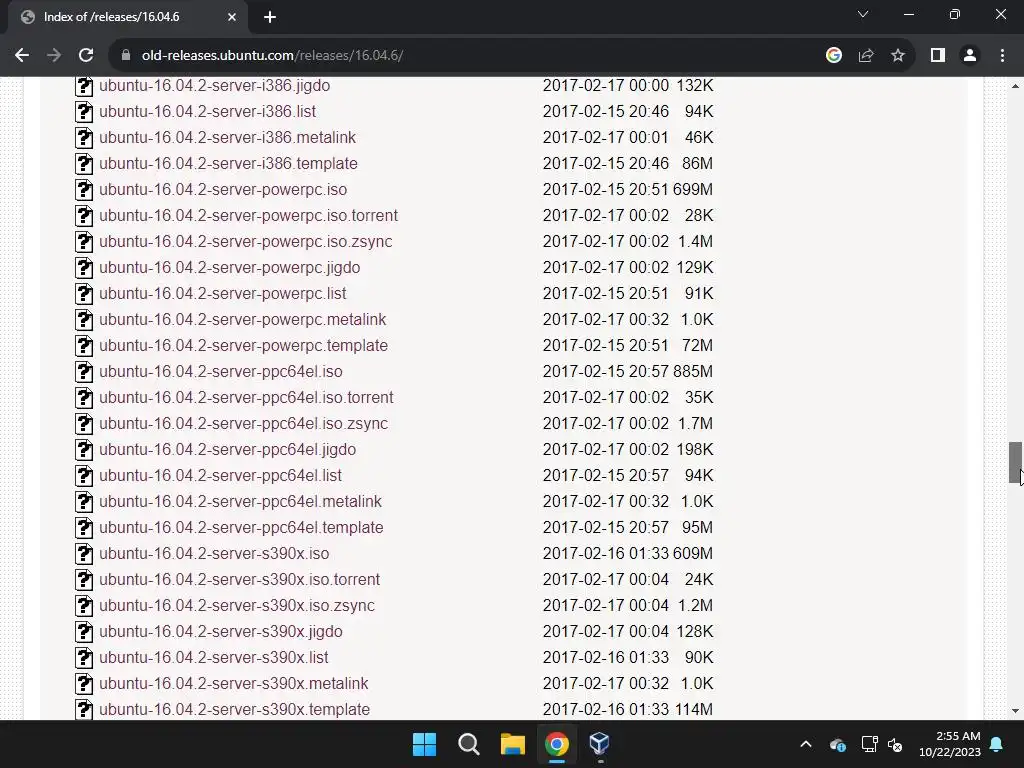
Task: Open ubuntu-16.04.2-server-i386.template link
Action: point(228,163)
